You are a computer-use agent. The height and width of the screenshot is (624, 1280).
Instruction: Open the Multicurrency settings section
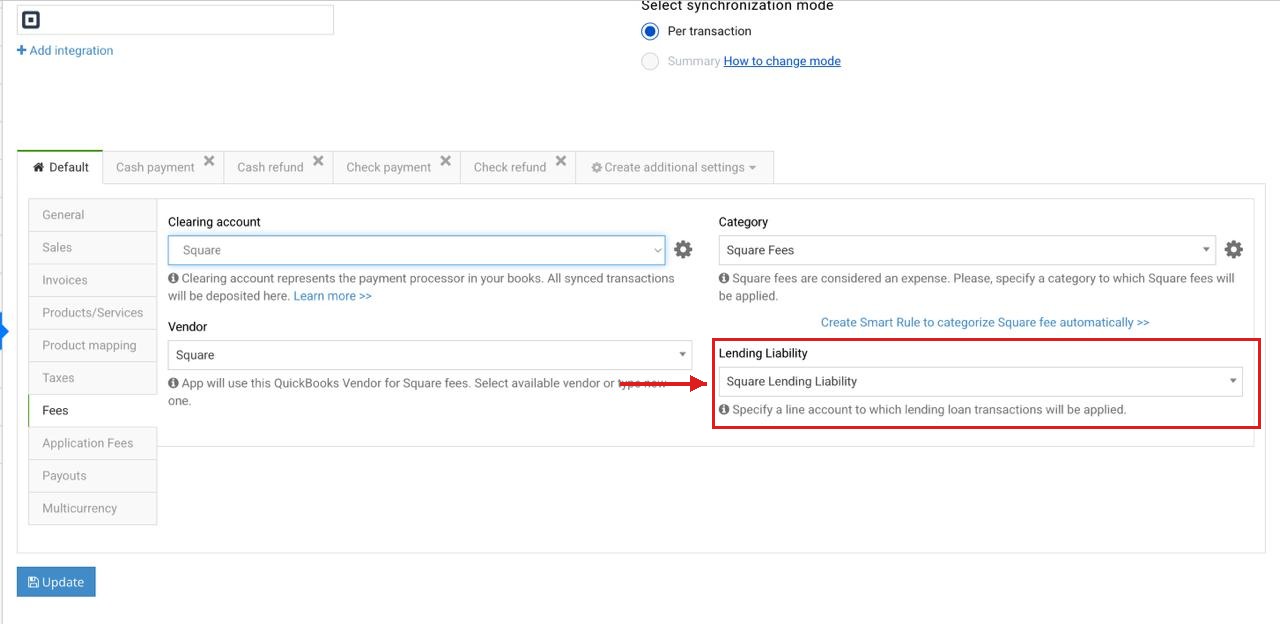tap(93, 508)
